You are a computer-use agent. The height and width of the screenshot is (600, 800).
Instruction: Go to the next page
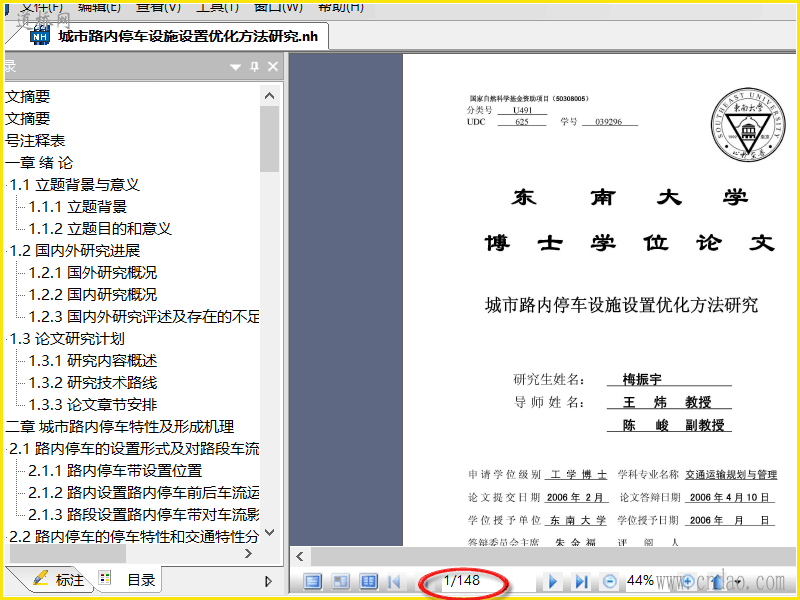tap(553, 581)
